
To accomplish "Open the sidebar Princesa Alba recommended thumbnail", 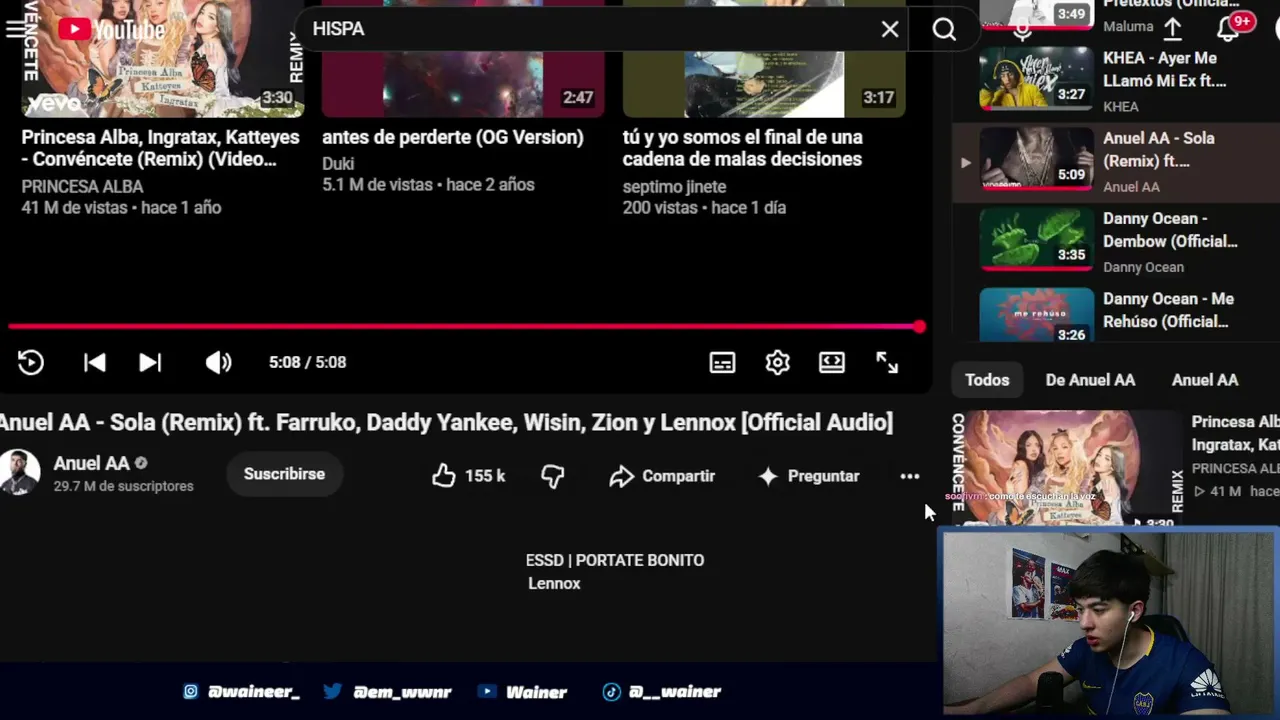I will pos(1067,468).
